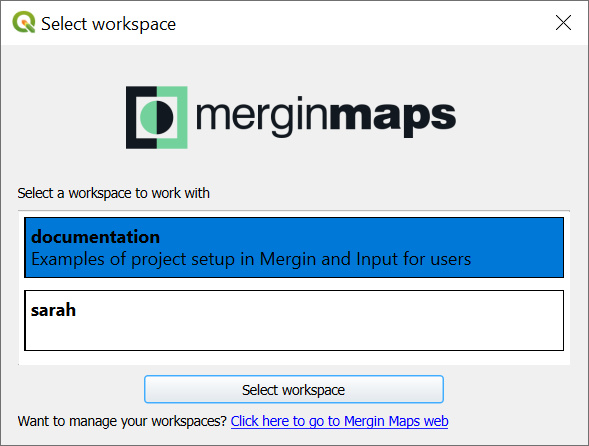This screenshot has height=446, width=589.
Task: Close the Select workspace dialog
Action: click(563, 23)
